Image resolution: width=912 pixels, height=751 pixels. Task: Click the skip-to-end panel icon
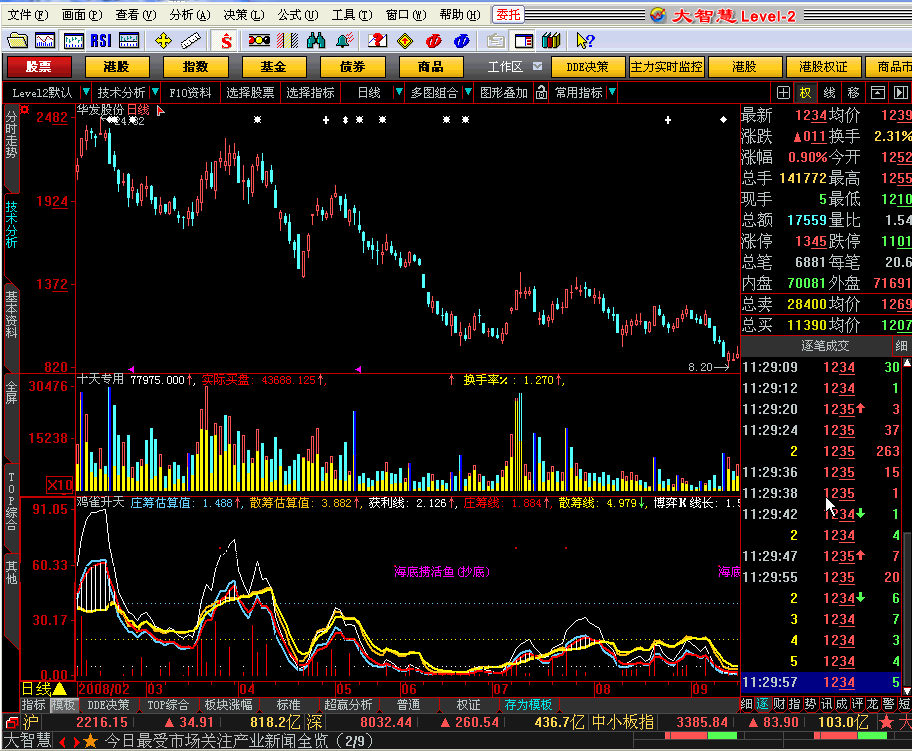point(900,92)
